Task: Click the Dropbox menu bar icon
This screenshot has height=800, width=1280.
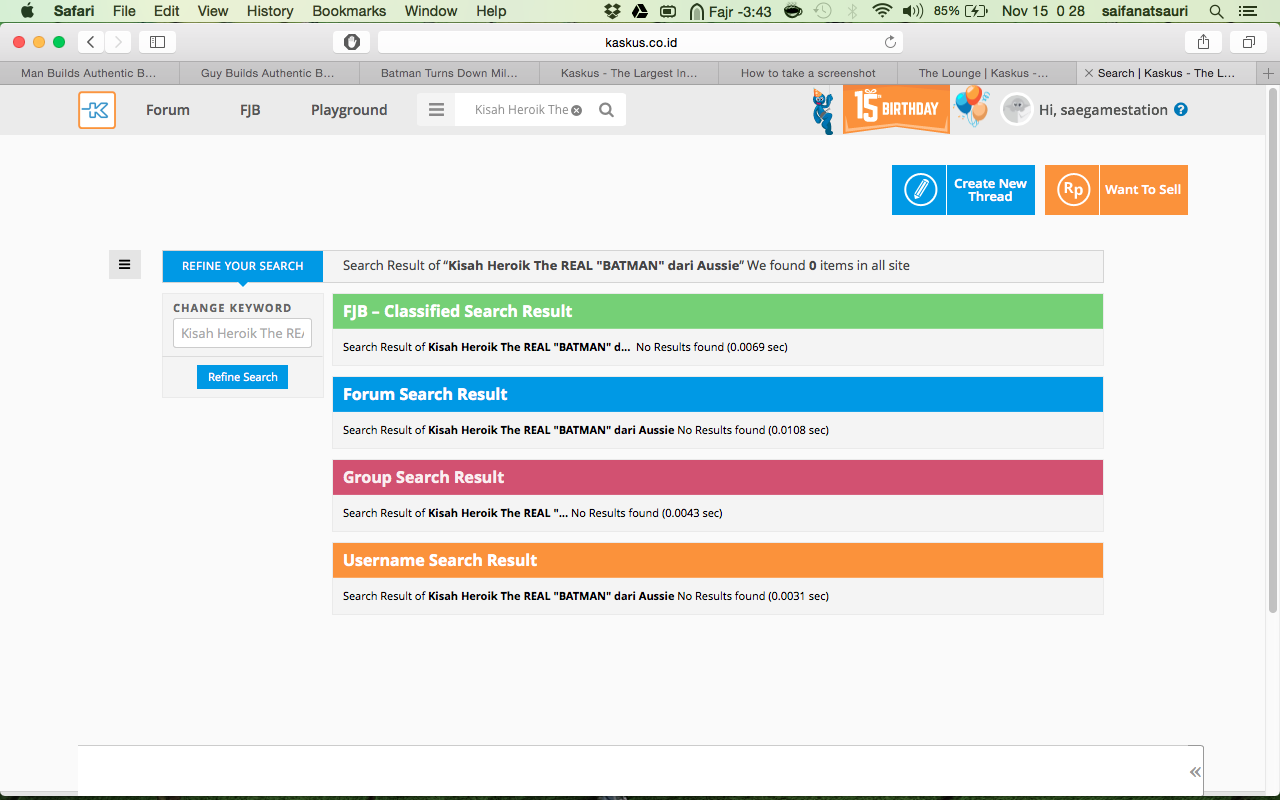Action: click(614, 11)
